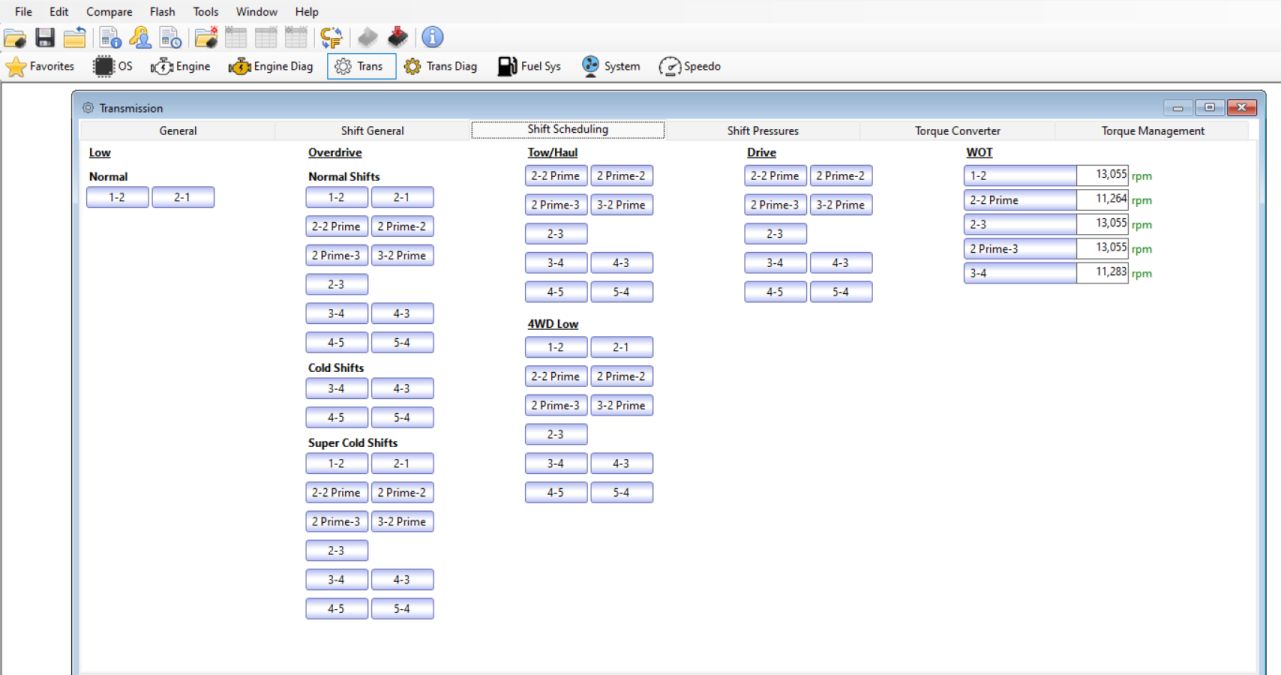The height and width of the screenshot is (675, 1281).
Task: Open the Engine Diag section
Action: click(271, 67)
